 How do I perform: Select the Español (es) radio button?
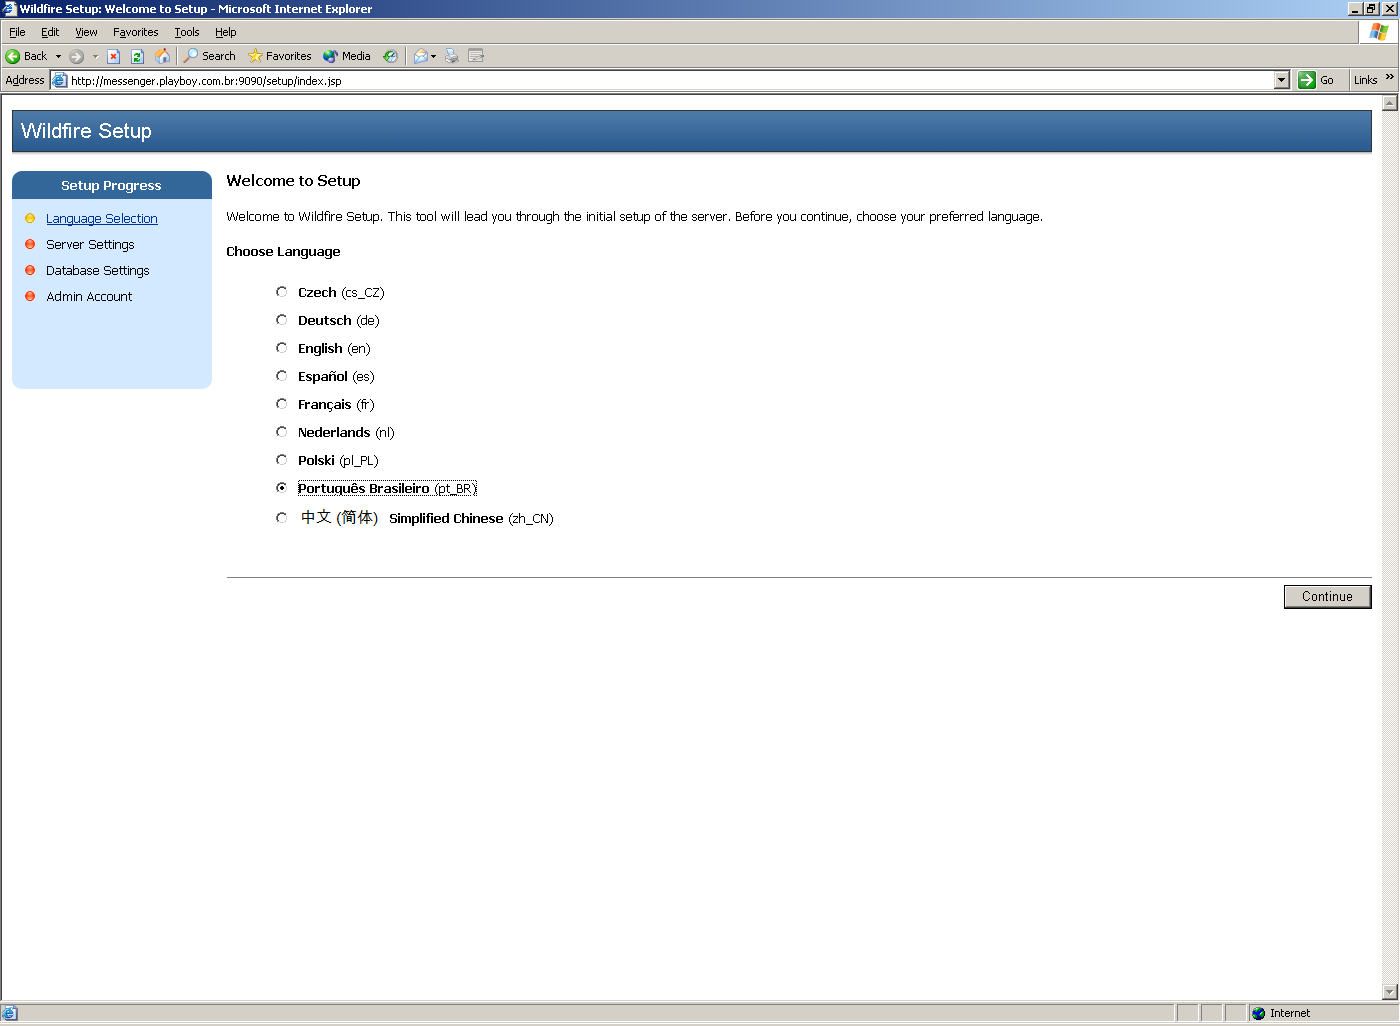click(282, 376)
